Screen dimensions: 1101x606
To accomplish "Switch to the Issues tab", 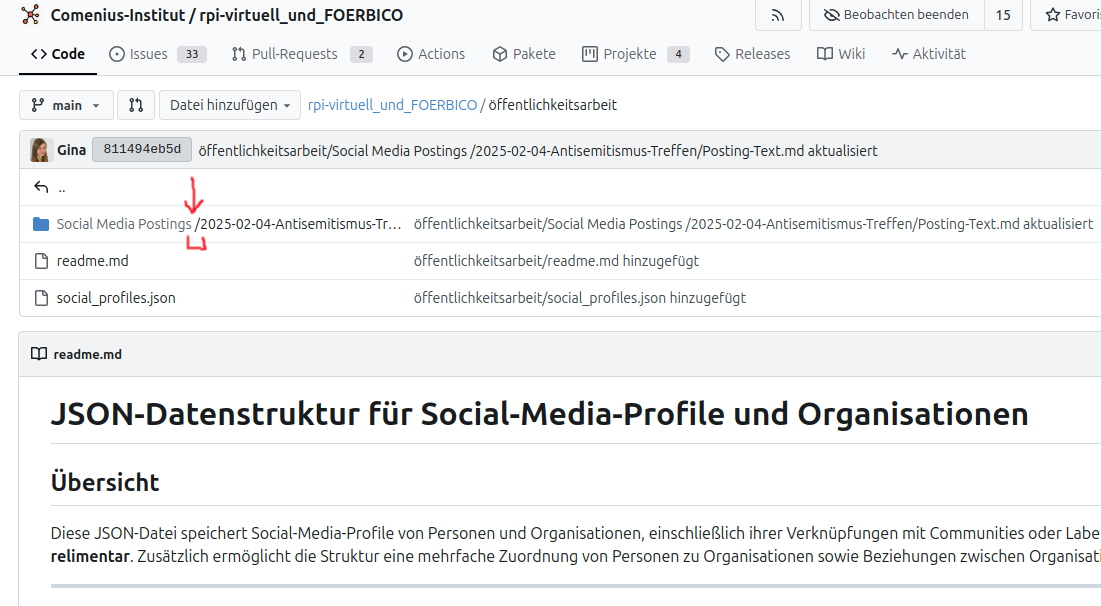I will coord(157,54).
